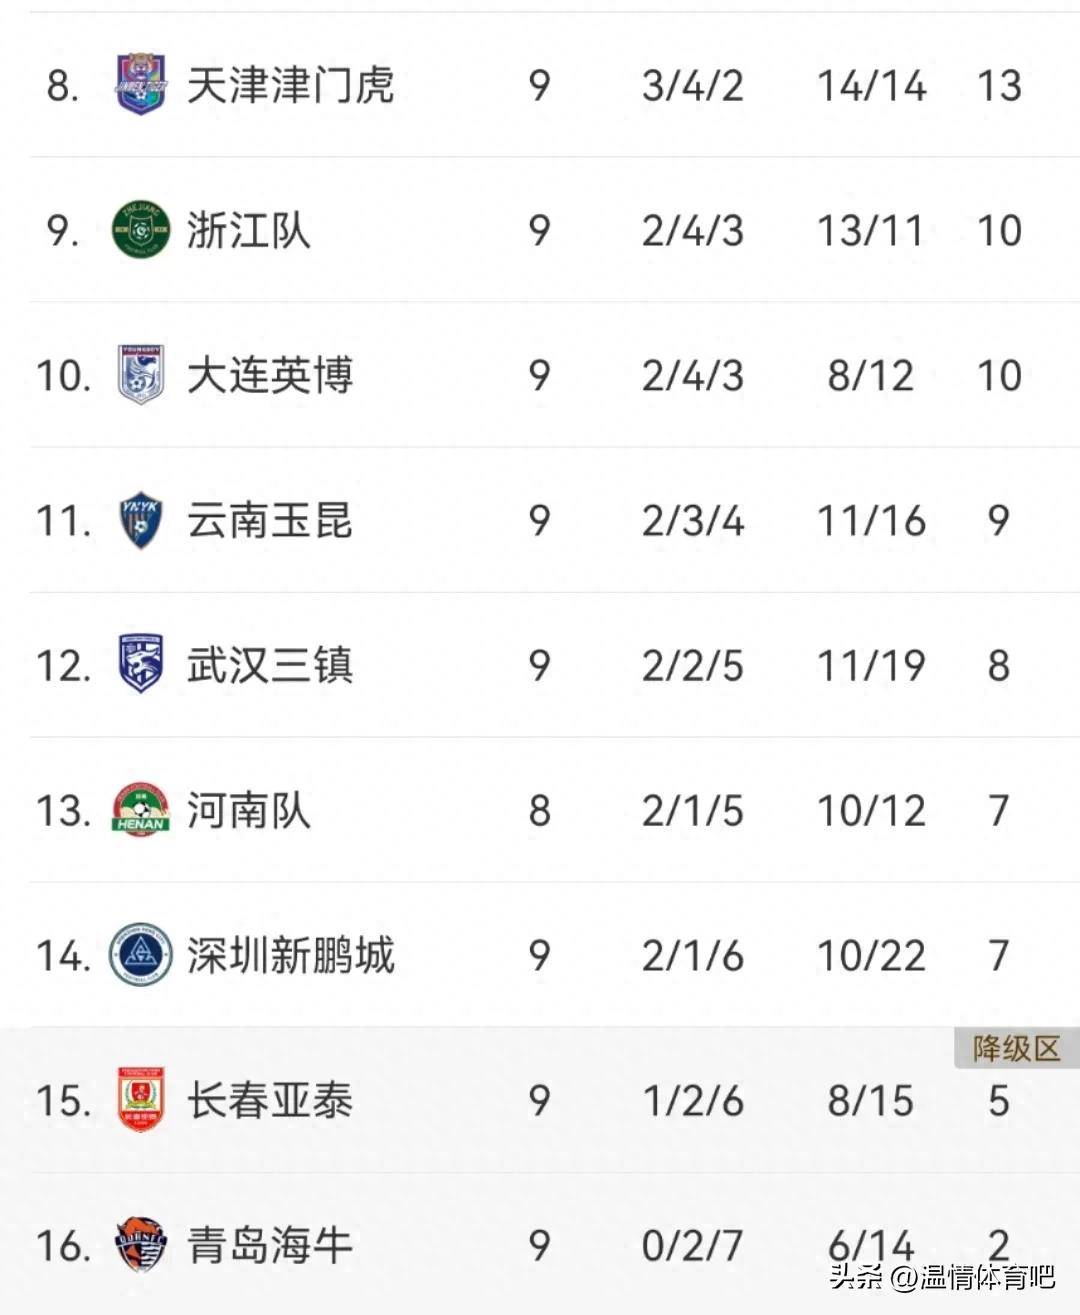Select the 武汉三镇 team name

click(269, 665)
